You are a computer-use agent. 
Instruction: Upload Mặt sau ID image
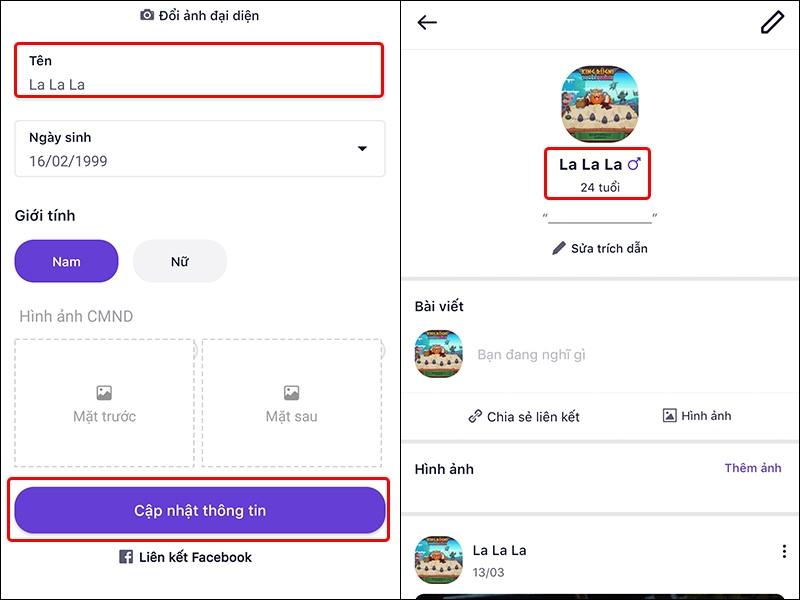point(291,403)
